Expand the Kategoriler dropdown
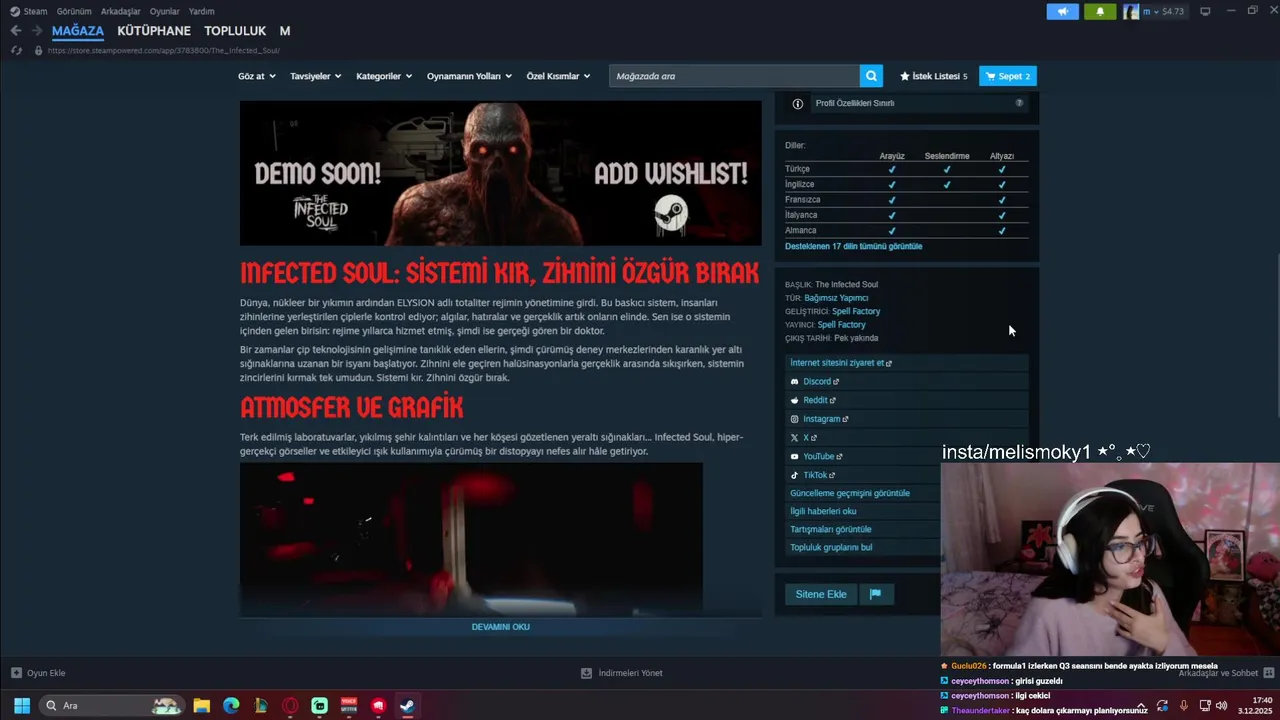The width and height of the screenshot is (1280, 720). tap(384, 76)
